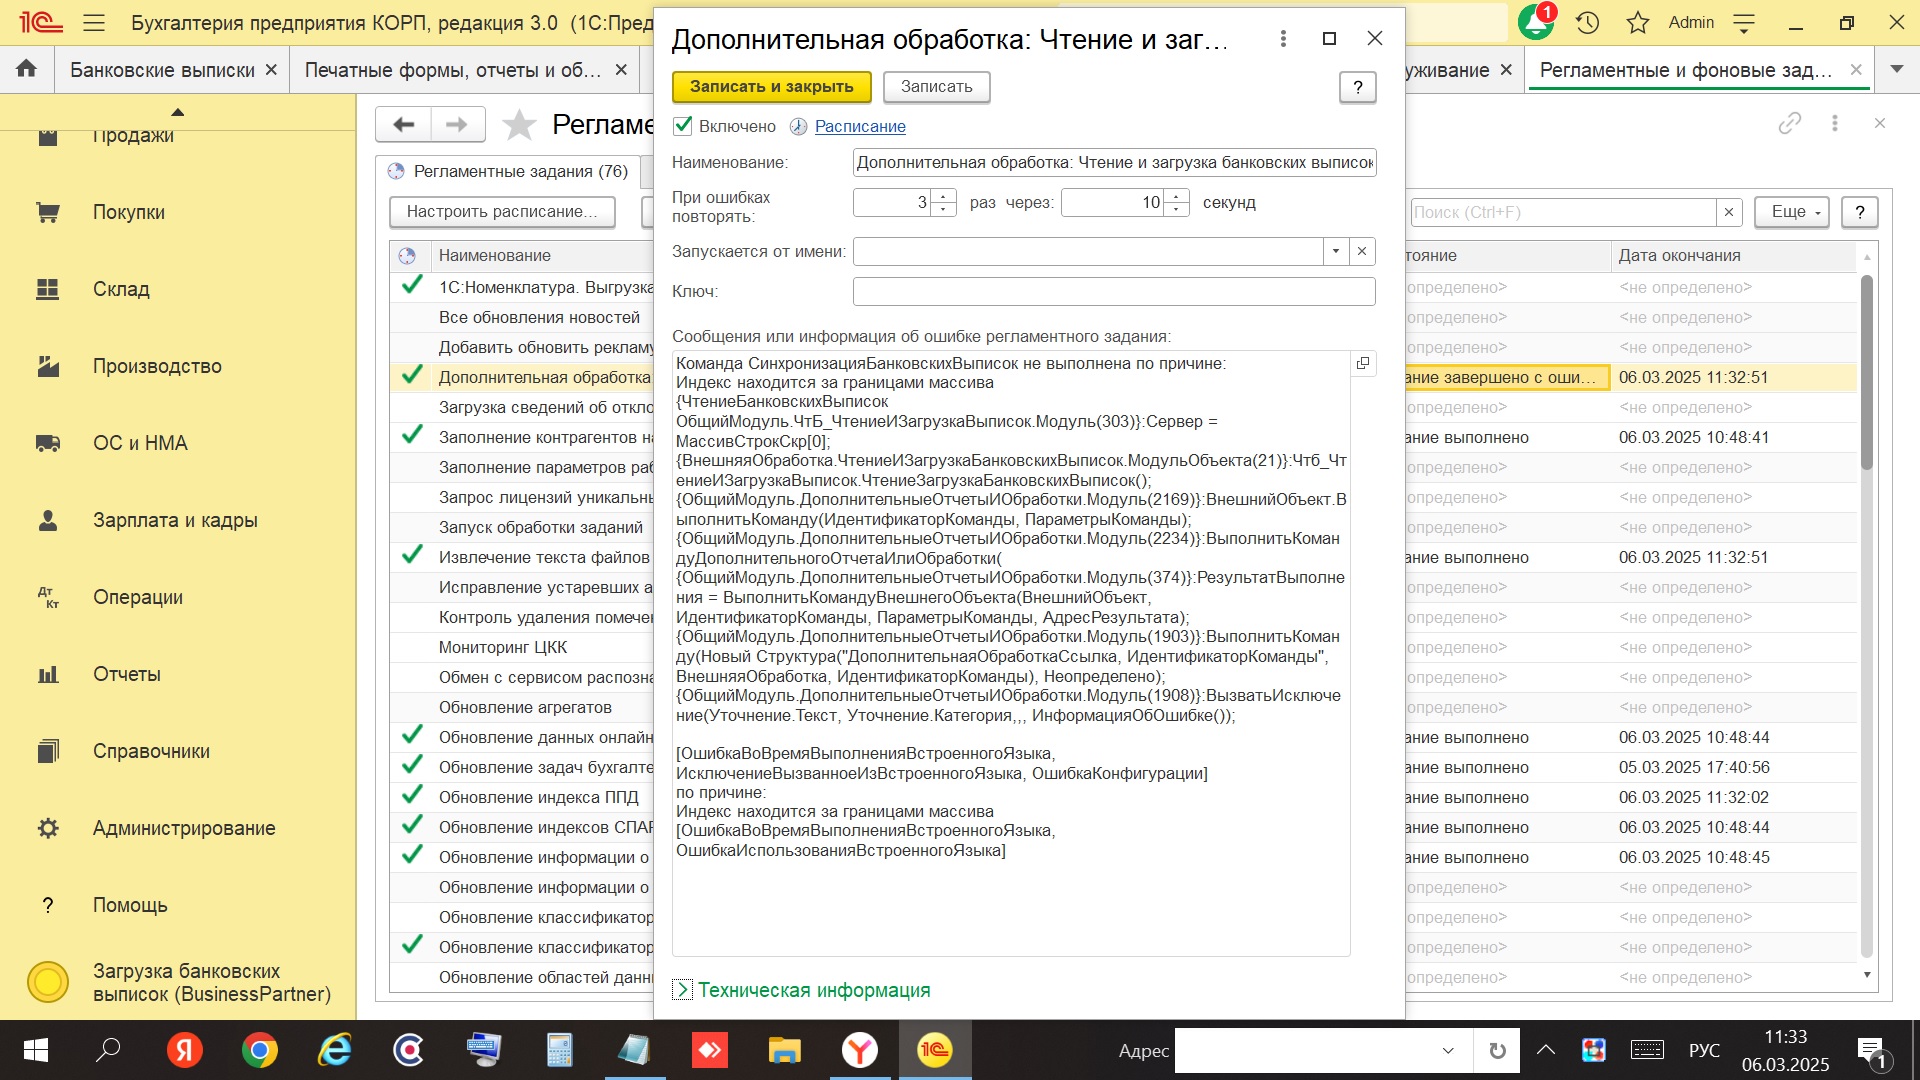Open favorites star in title bar
1920x1080 pixels.
click(x=1637, y=22)
